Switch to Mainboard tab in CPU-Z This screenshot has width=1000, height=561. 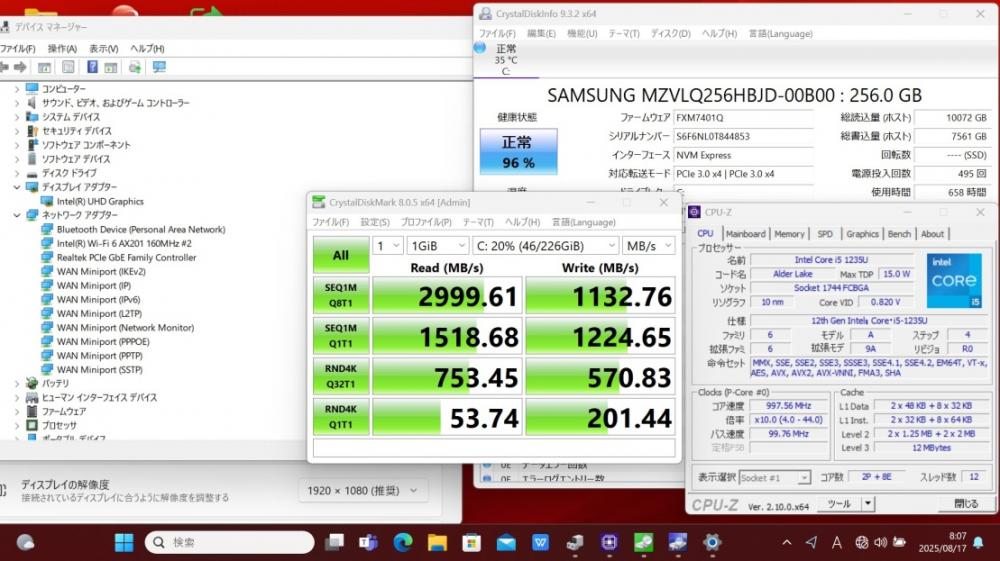(746, 234)
